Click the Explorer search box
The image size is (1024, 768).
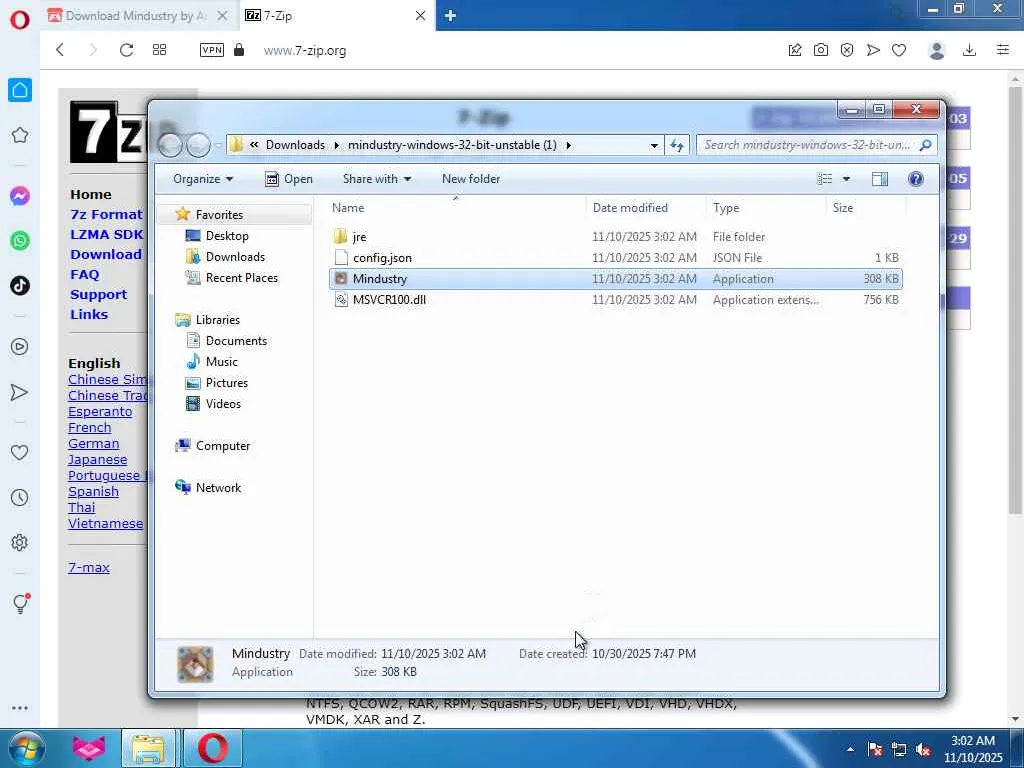[816, 145]
